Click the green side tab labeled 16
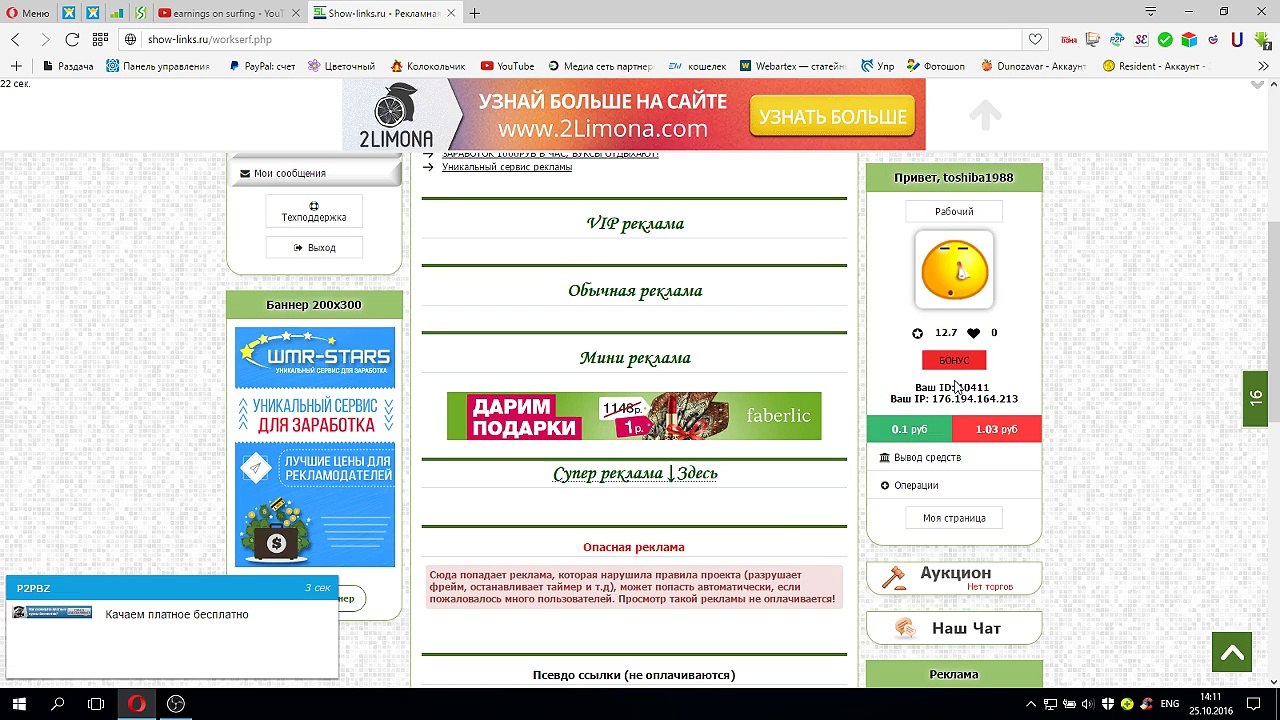The width and height of the screenshot is (1280, 720). pos(1256,398)
